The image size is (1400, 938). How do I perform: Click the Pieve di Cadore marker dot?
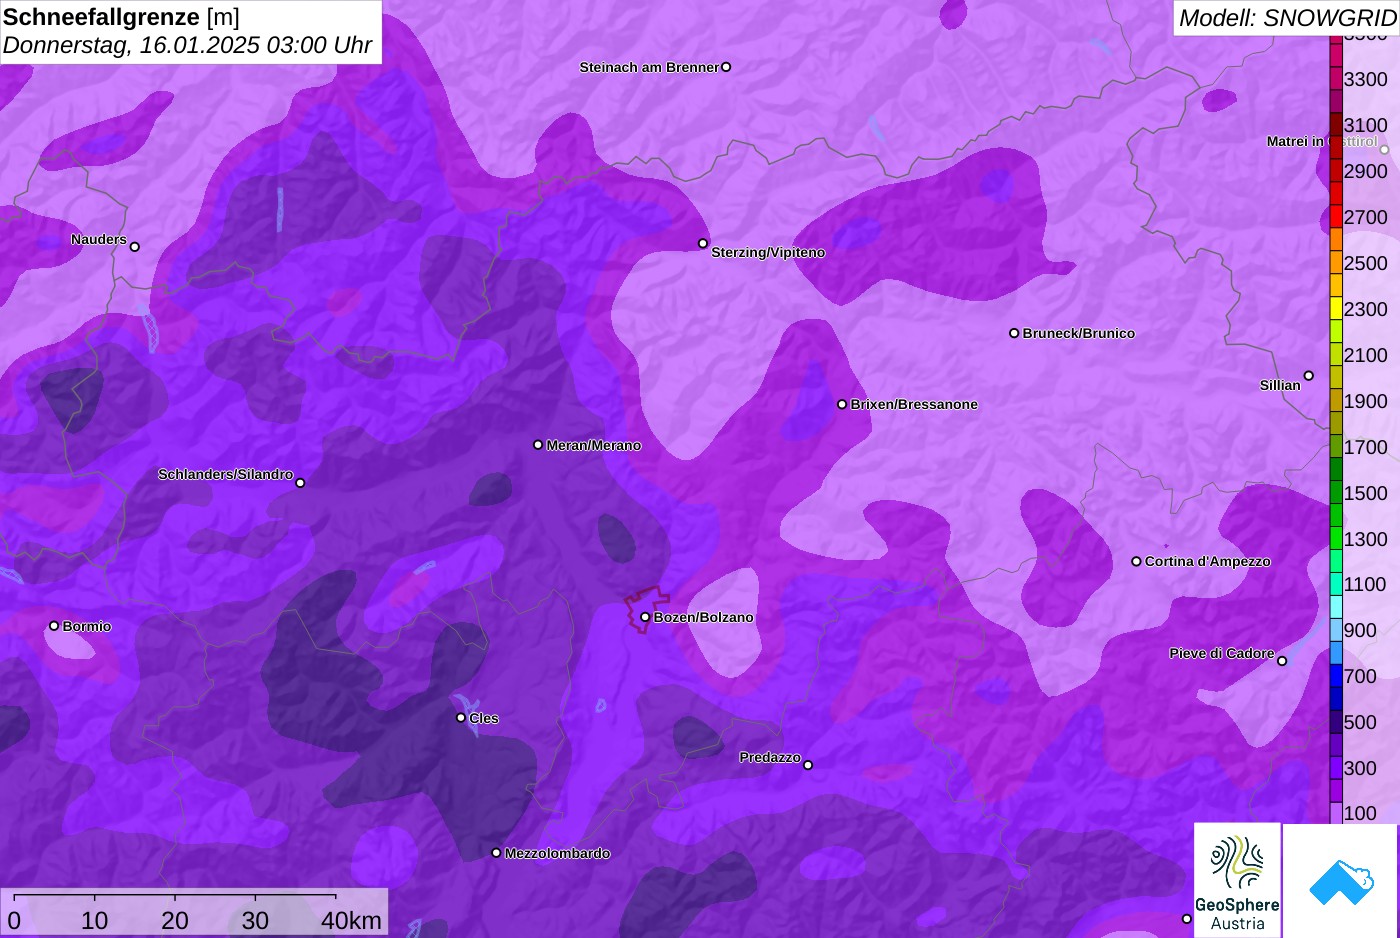pos(1282,661)
